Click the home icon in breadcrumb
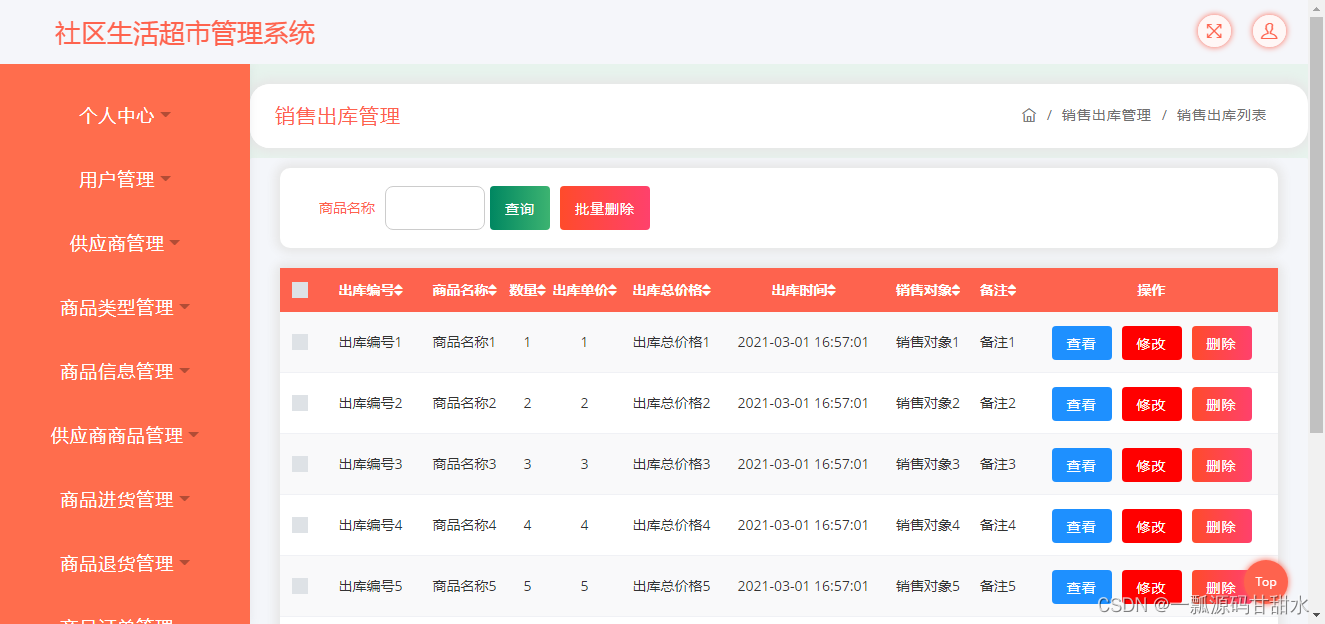 coord(1029,115)
